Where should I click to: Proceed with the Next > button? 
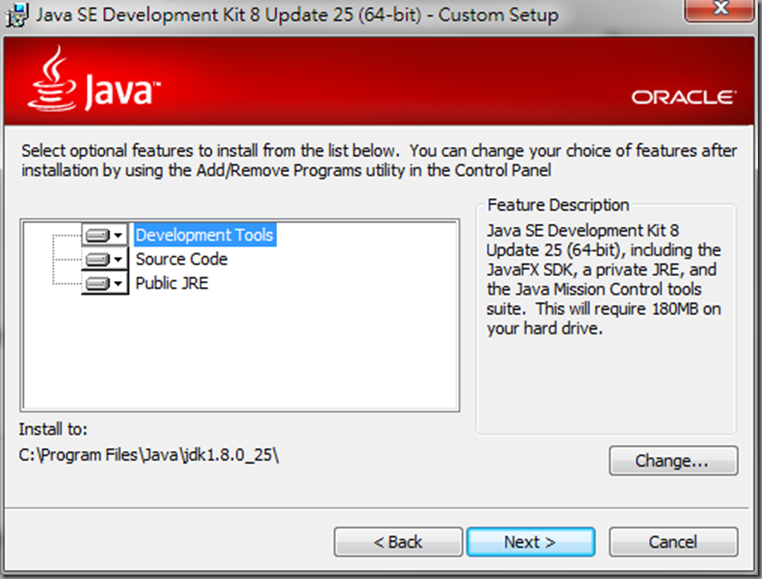pyautogui.click(x=530, y=542)
